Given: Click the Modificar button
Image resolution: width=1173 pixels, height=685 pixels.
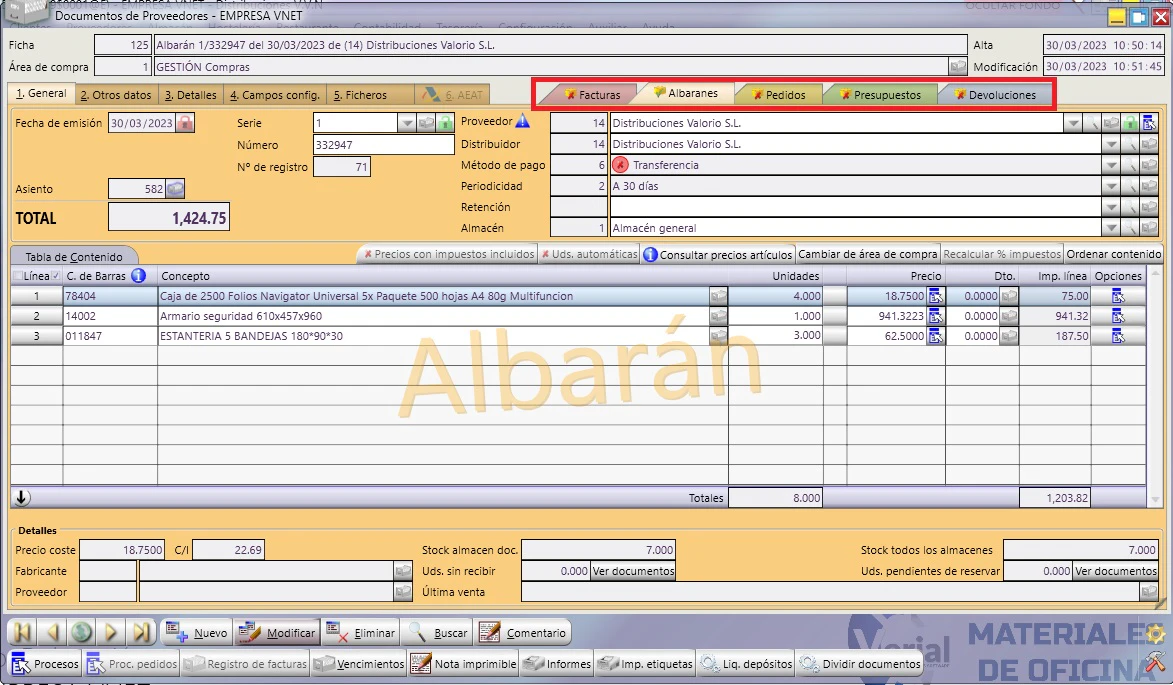Looking at the screenshot, I should pos(277,633).
